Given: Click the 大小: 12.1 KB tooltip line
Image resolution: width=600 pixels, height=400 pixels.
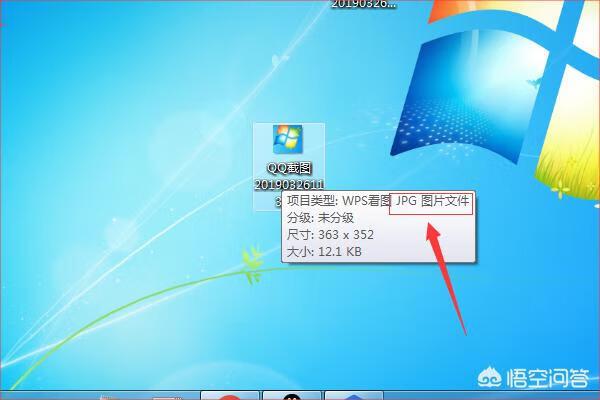Looking at the screenshot, I should 324,252.
